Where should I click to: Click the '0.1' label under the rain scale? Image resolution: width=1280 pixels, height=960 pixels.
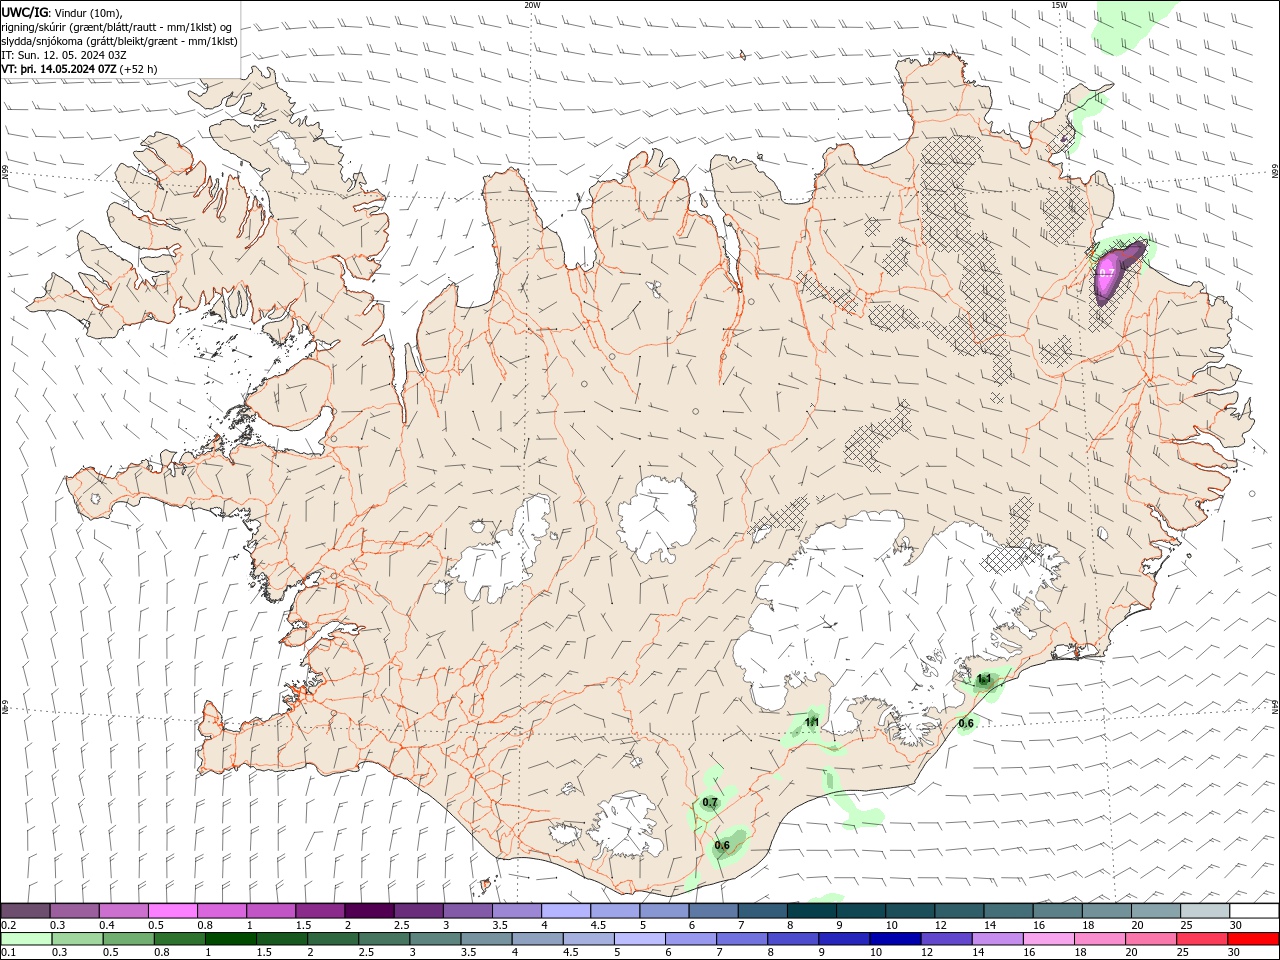pyautogui.click(x=8, y=953)
